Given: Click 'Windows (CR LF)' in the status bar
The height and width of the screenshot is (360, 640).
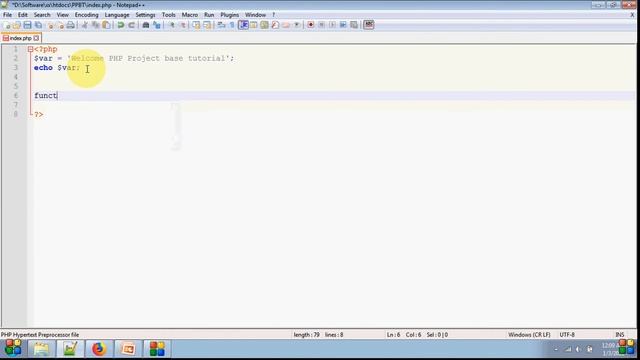Looking at the screenshot, I should pos(529,335).
